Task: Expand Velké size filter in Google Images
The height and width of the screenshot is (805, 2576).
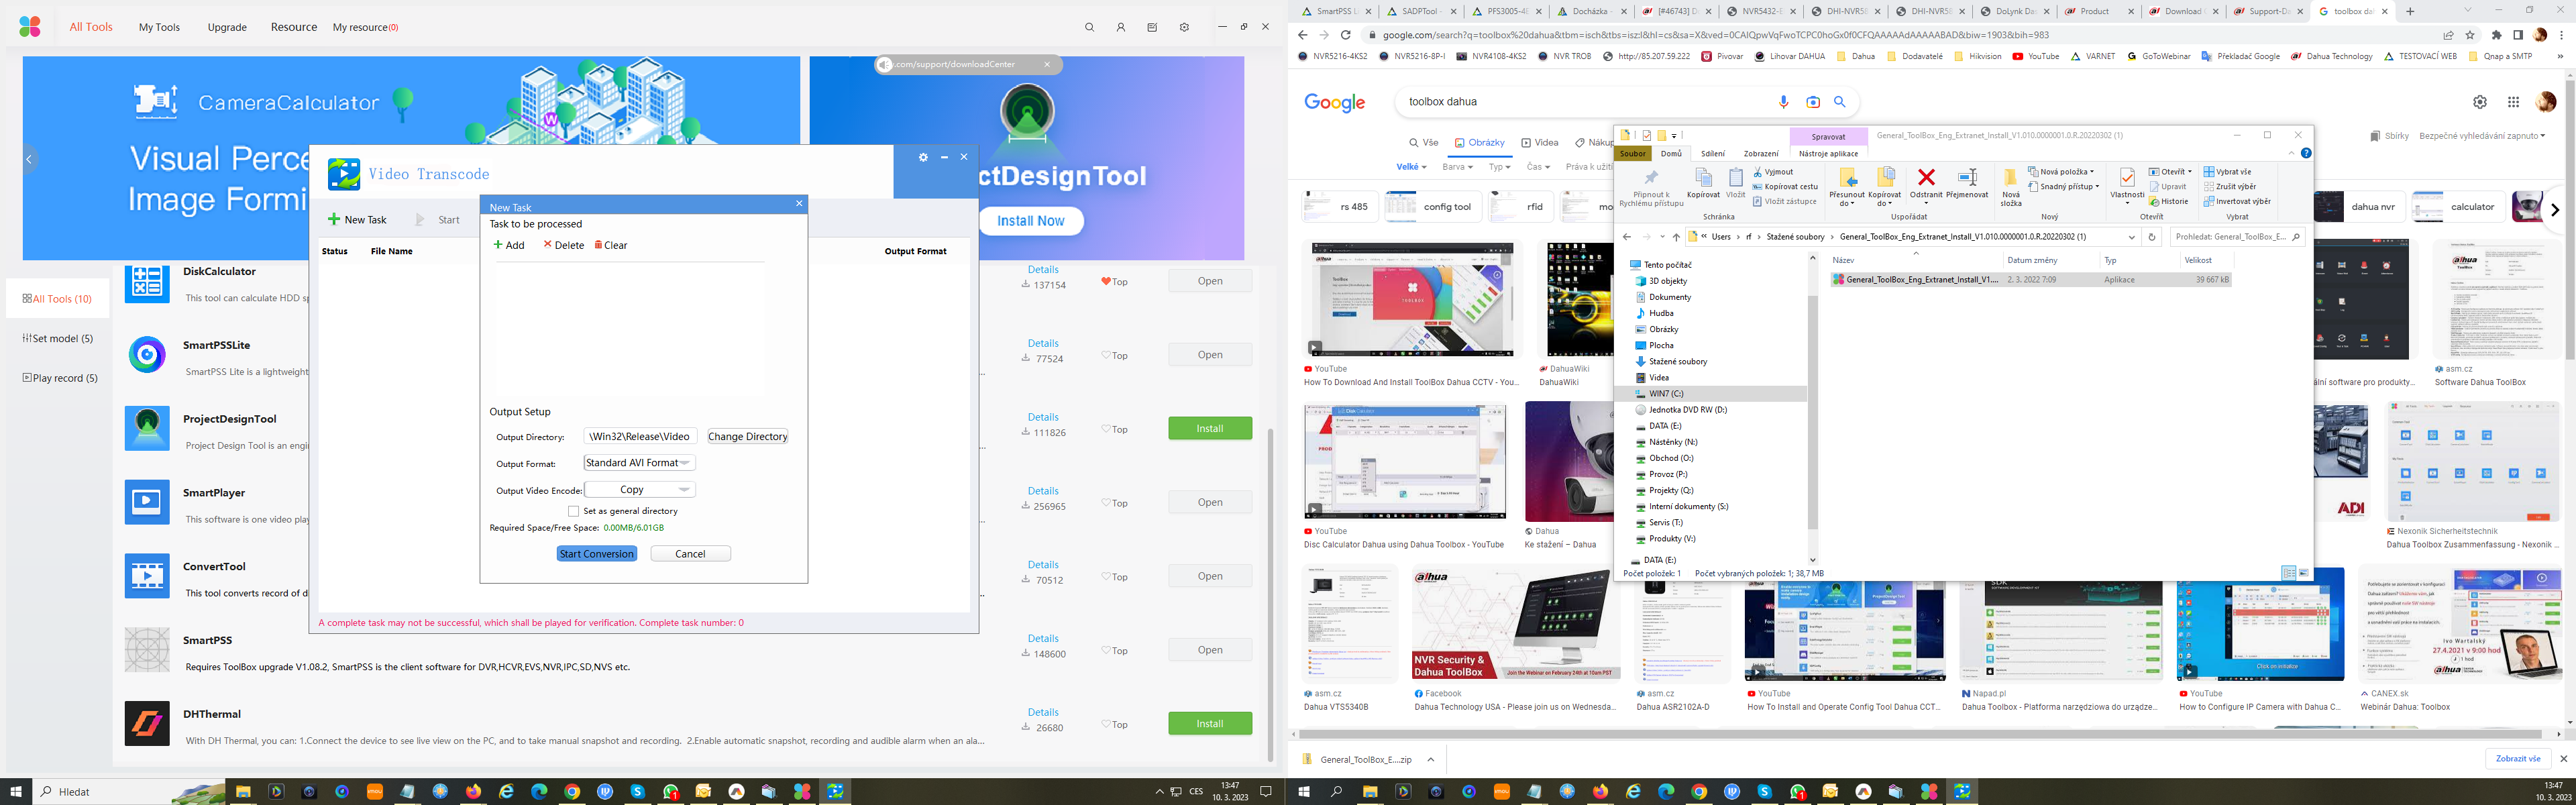Action: (x=1411, y=167)
